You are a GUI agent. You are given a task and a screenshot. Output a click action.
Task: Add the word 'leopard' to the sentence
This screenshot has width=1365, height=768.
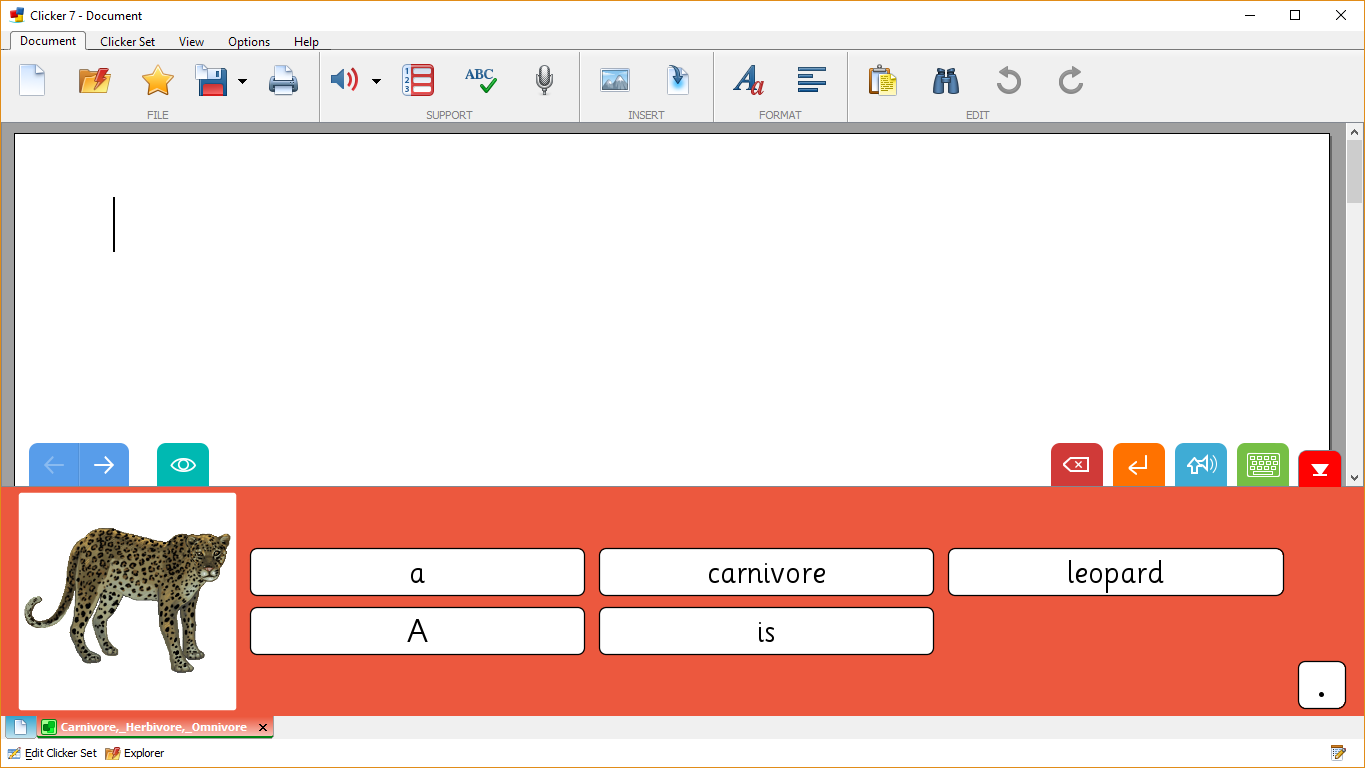(x=1115, y=572)
